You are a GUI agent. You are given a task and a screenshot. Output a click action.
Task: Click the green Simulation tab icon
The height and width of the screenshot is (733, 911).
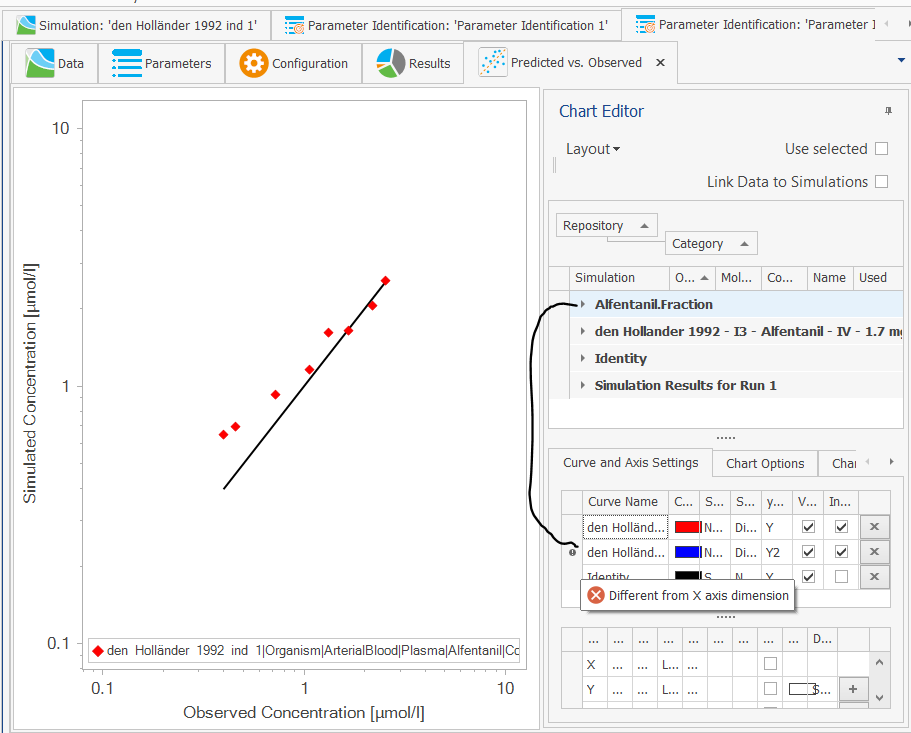click(x=26, y=24)
